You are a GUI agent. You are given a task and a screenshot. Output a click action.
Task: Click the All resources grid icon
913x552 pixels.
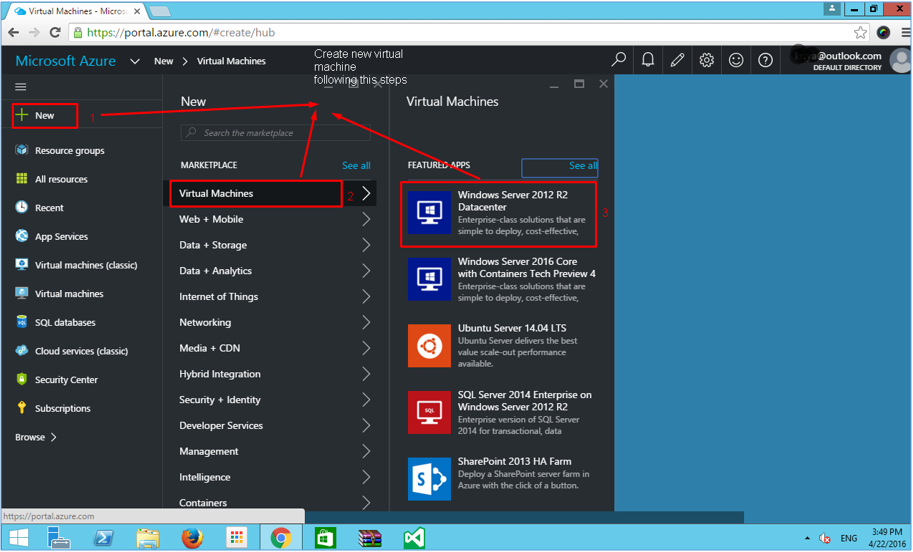point(22,178)
